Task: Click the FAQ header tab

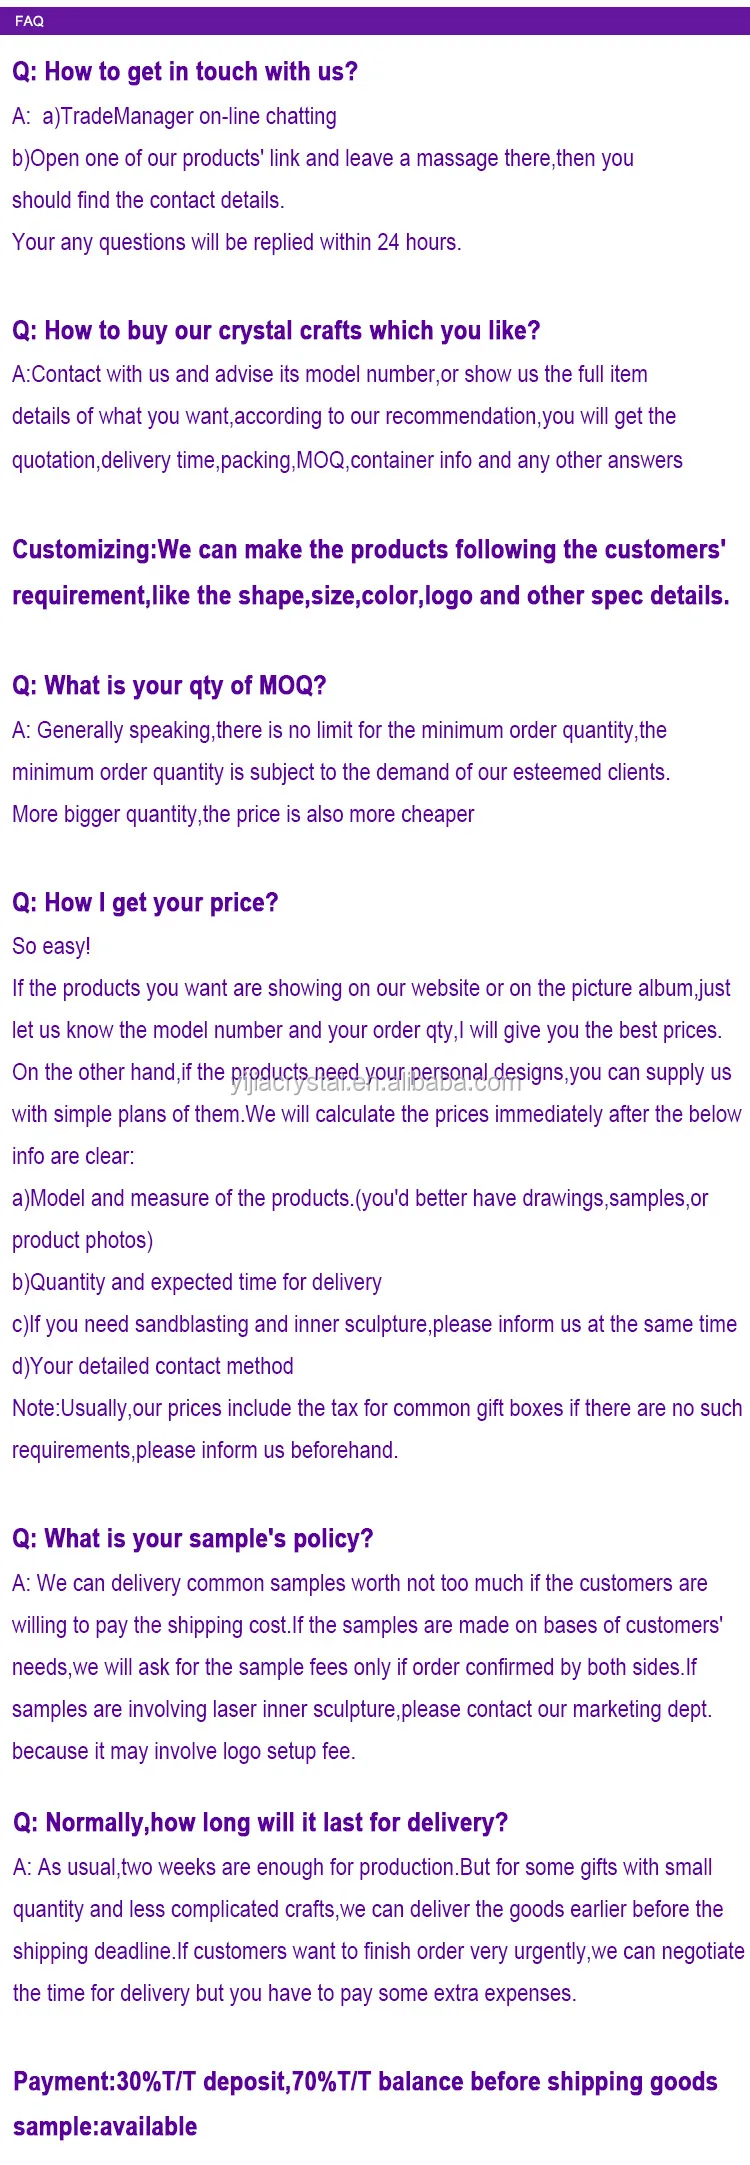Action: (29, 20)
